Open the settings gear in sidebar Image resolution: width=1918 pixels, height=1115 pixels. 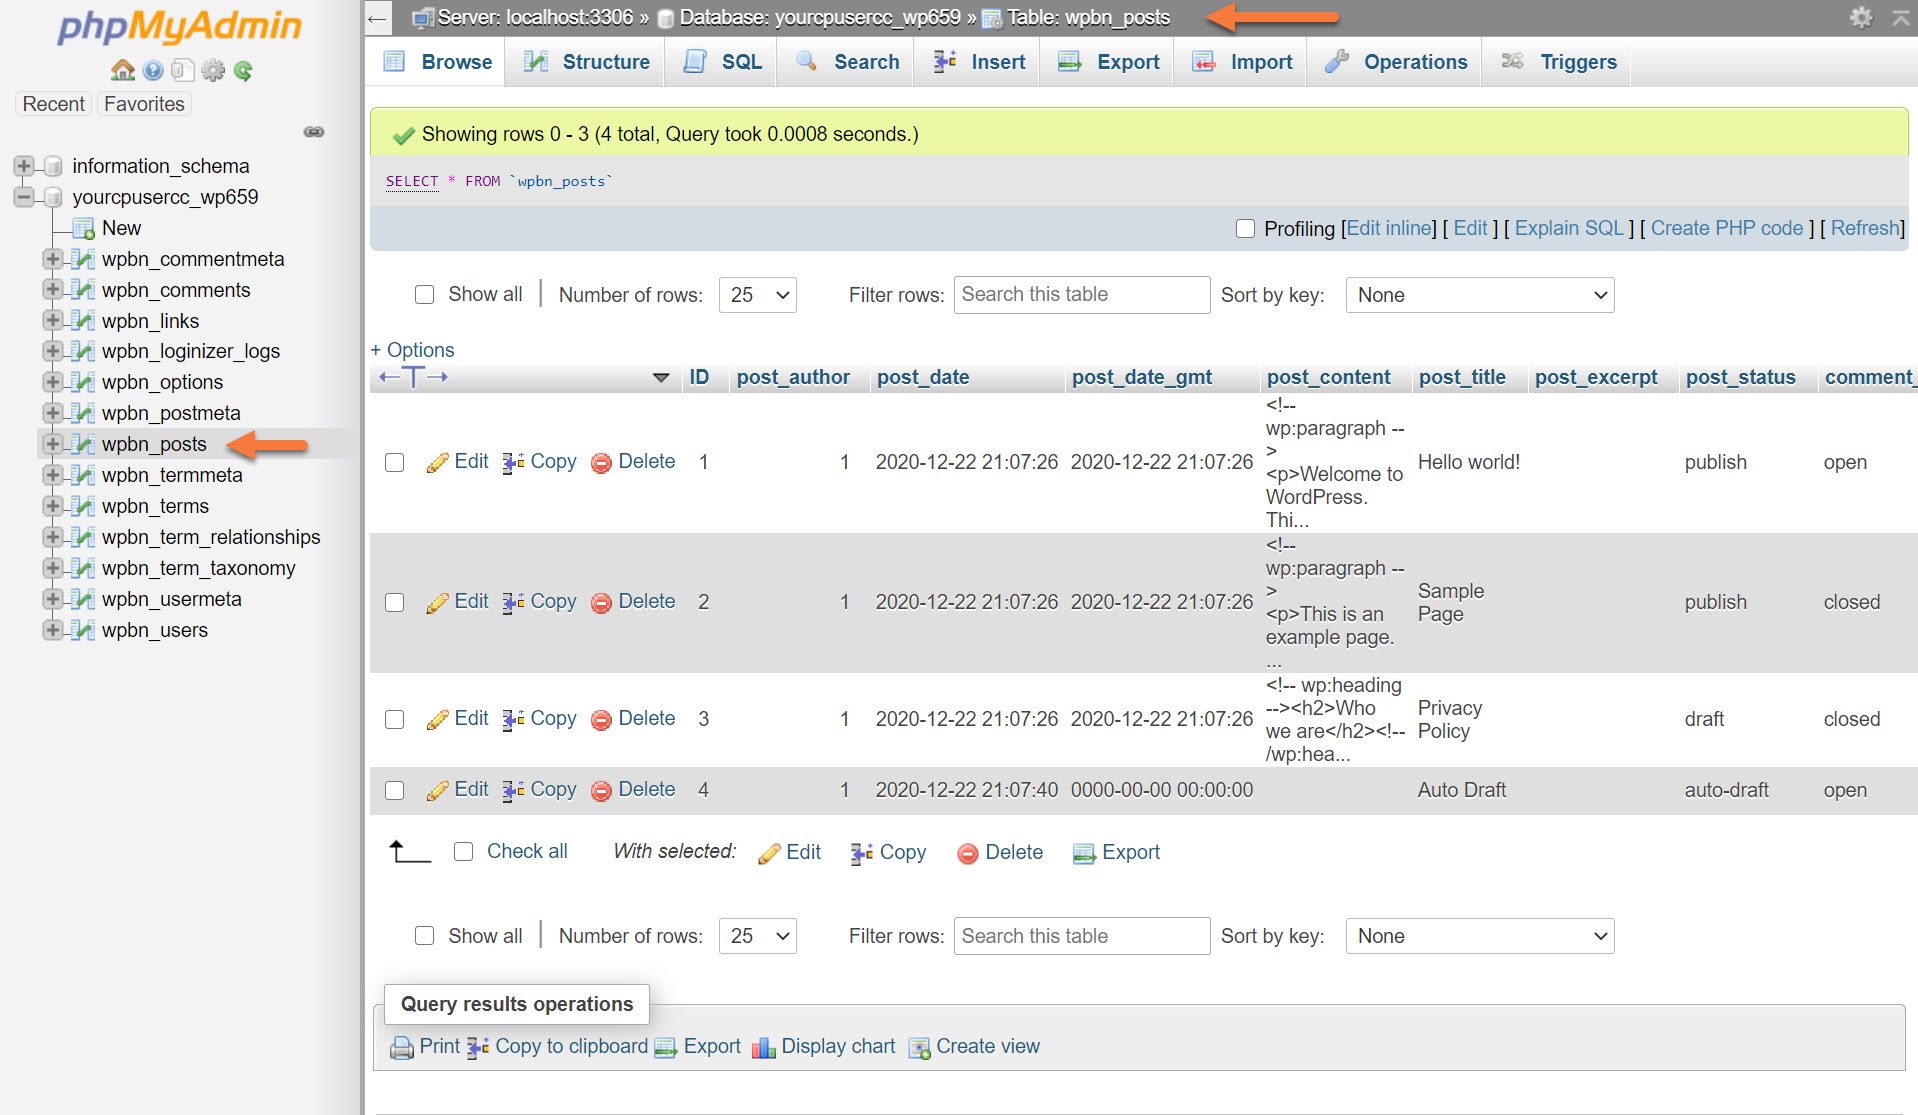[x=213, y=70]
